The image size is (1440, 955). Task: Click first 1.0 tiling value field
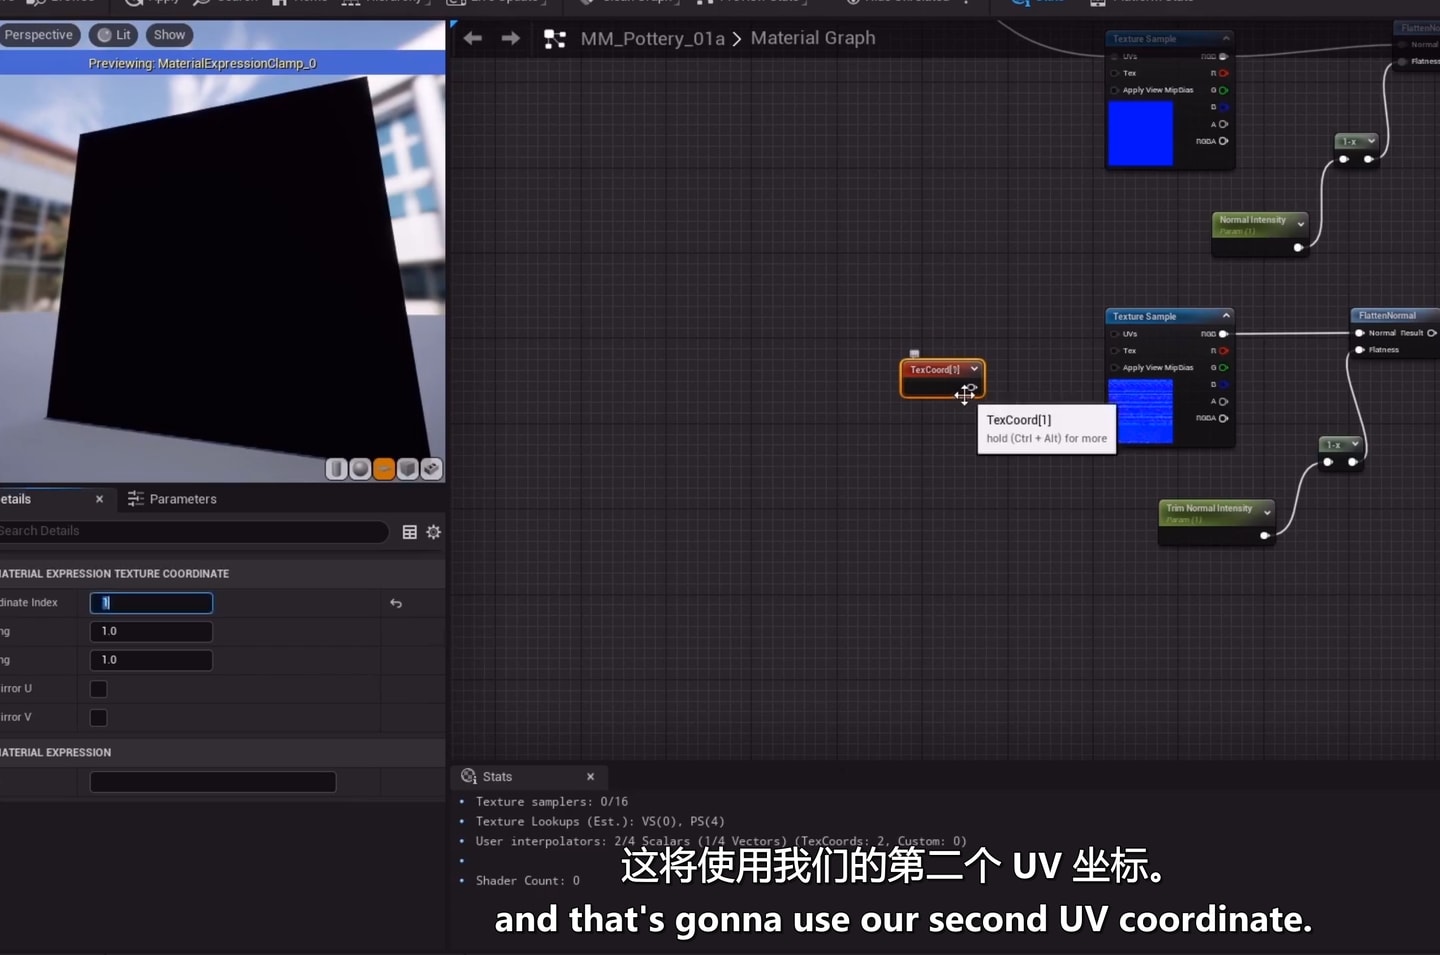[x=151, y=631]
